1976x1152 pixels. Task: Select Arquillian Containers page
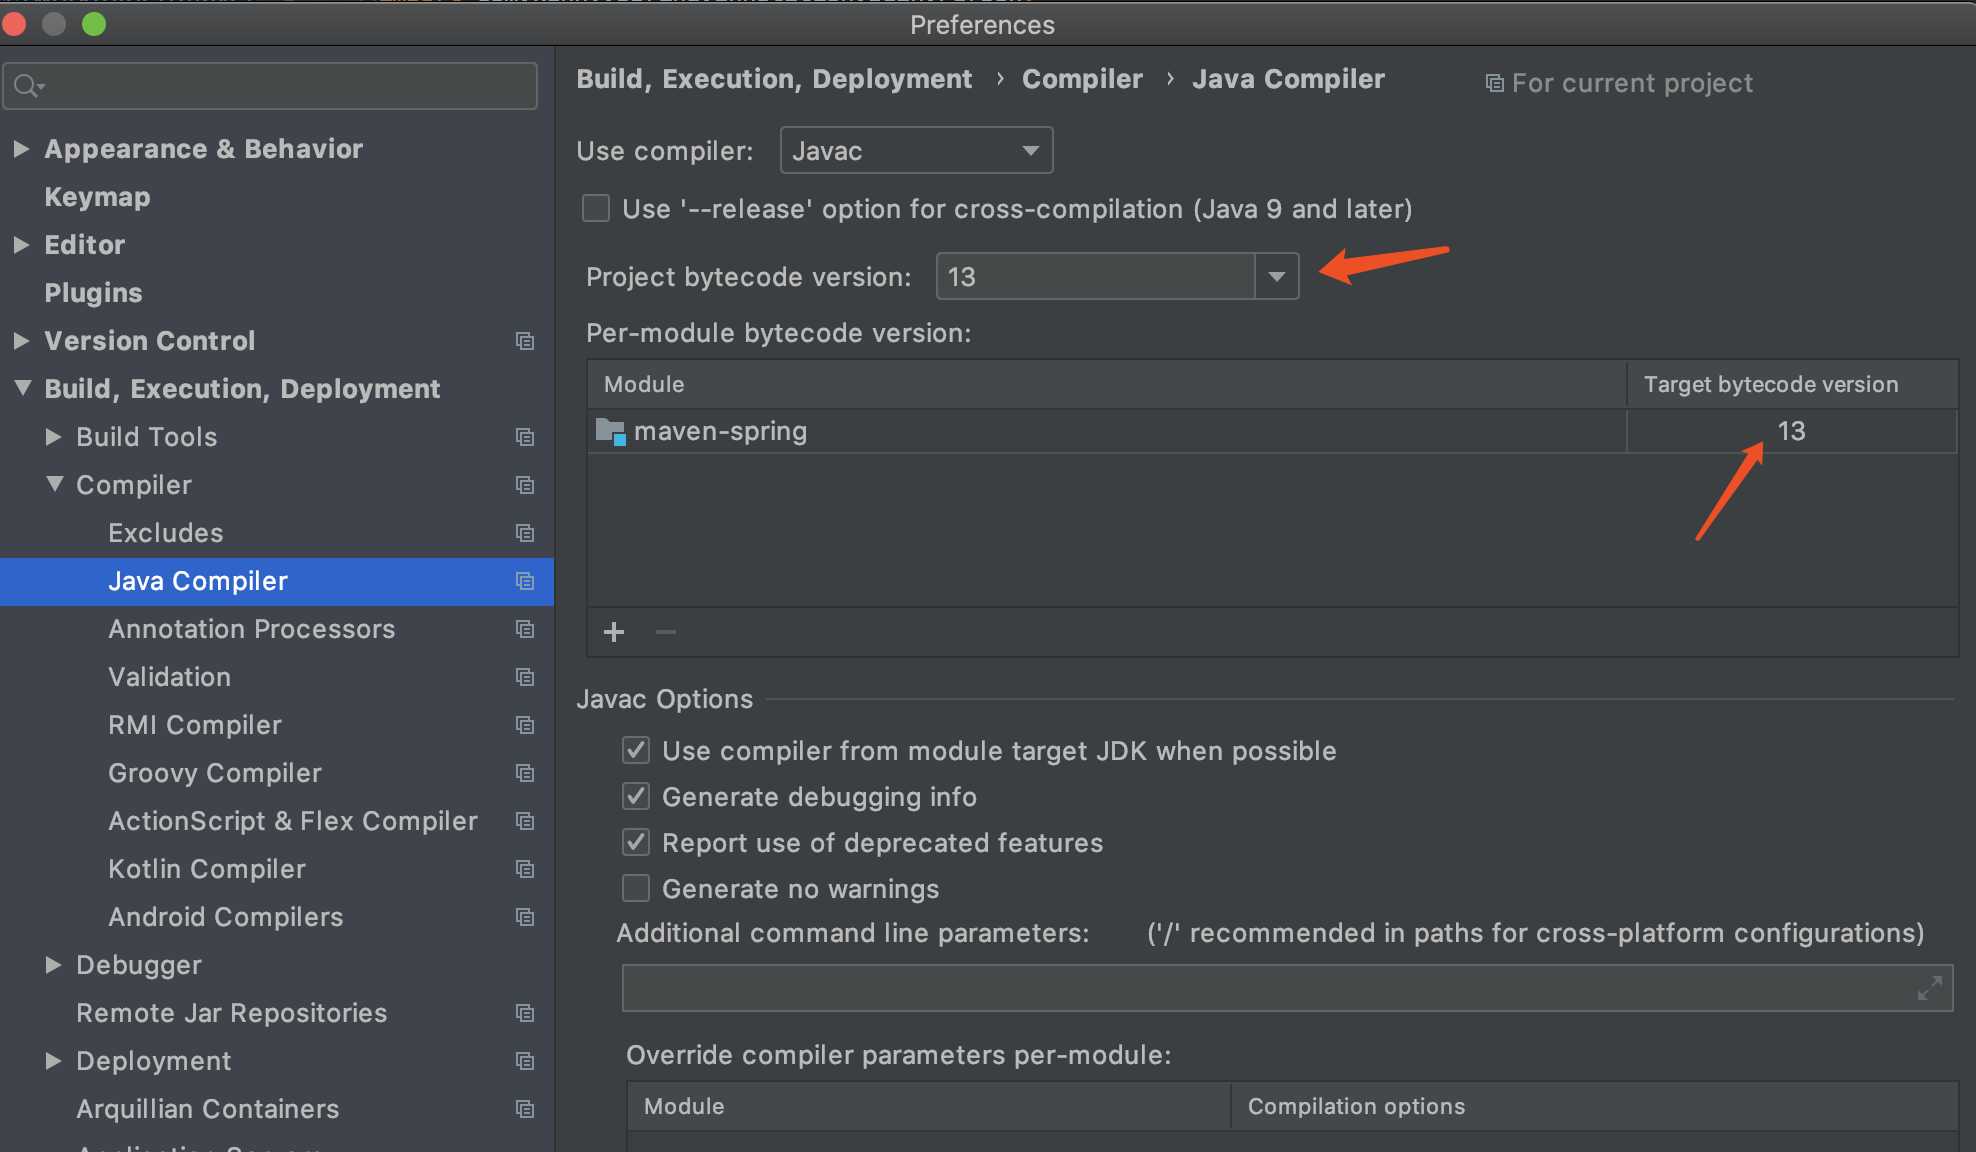(x=207, y=1109)
